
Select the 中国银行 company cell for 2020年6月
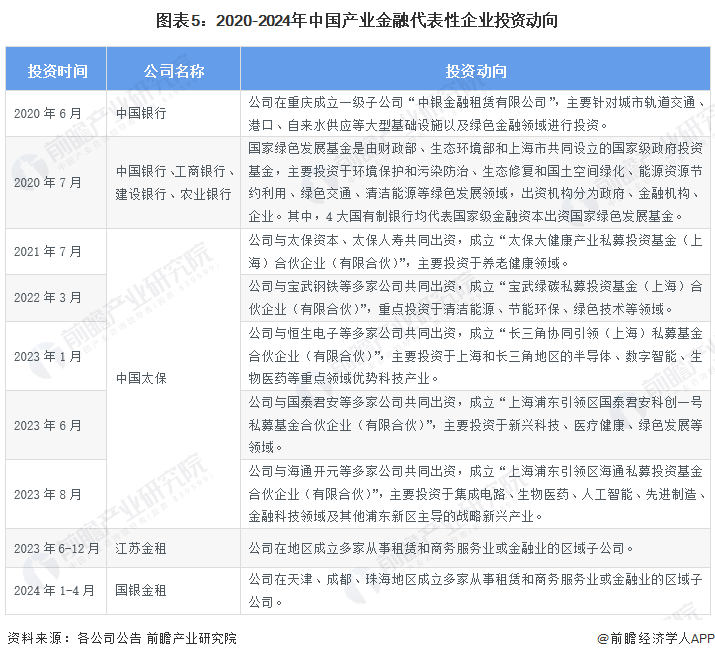click(173, 114)
